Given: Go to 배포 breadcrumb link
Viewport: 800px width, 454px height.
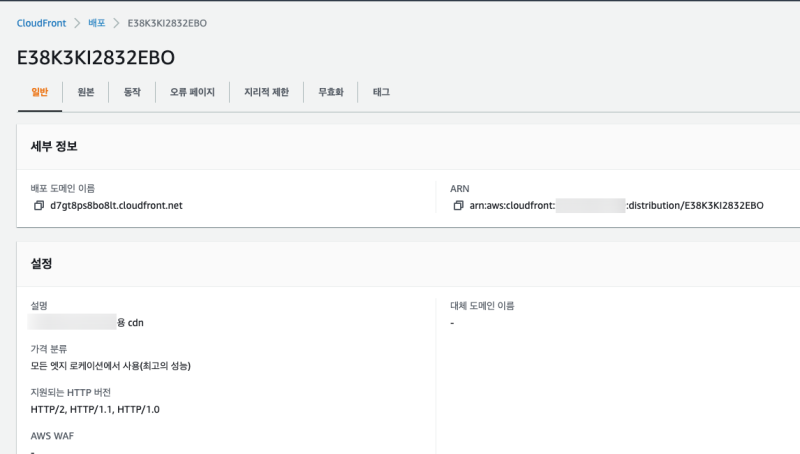Looking at the screenshot, I should pyautogui.click(x=96, y=23).
